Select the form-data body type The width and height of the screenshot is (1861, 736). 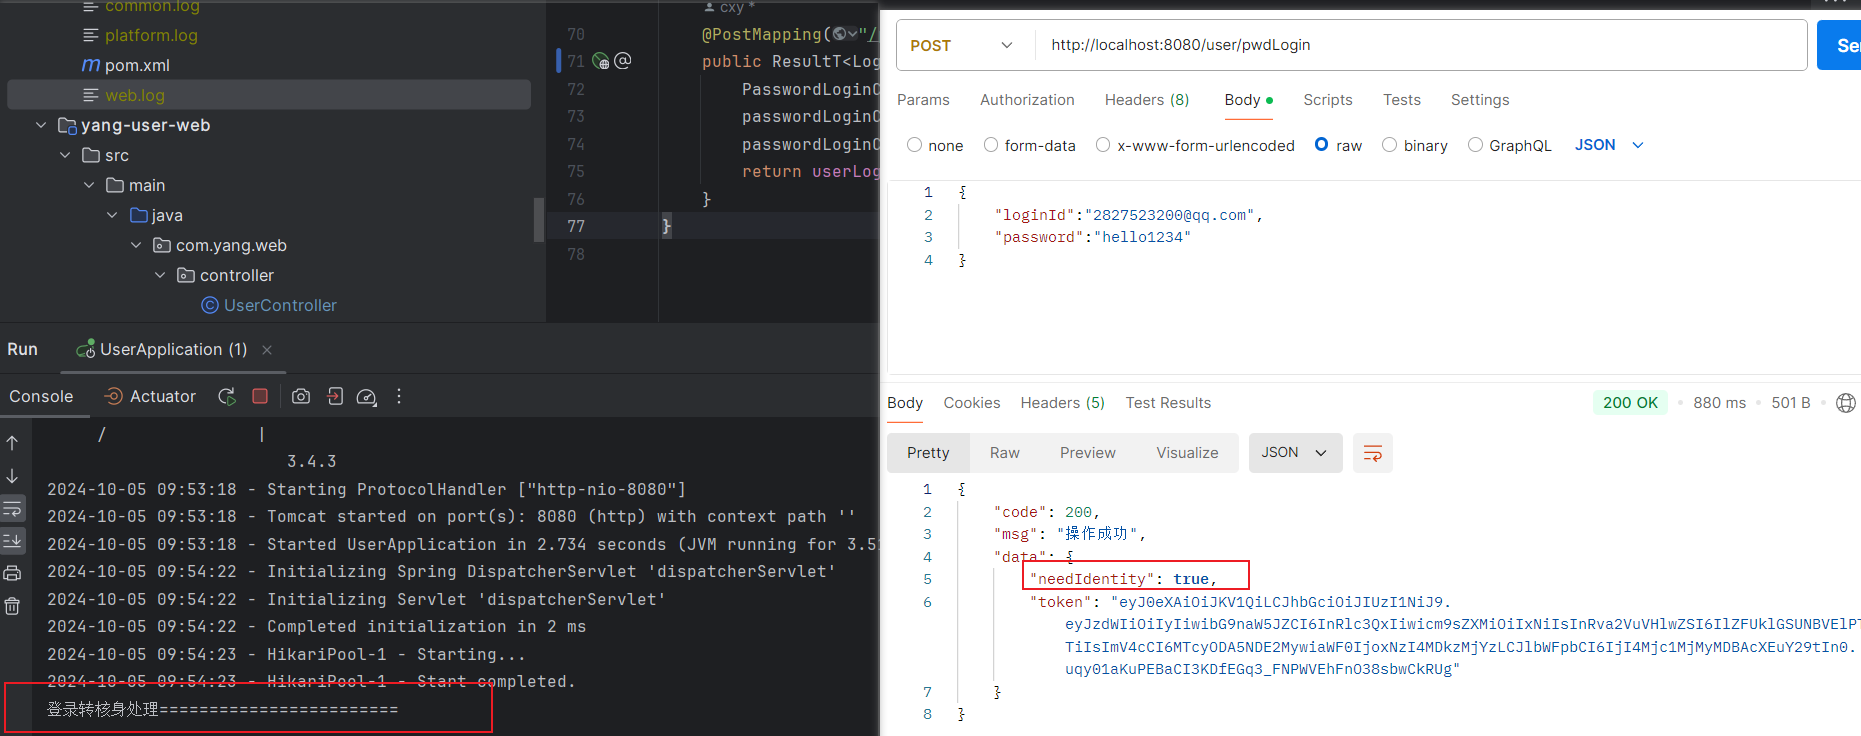tap(991, 145)
